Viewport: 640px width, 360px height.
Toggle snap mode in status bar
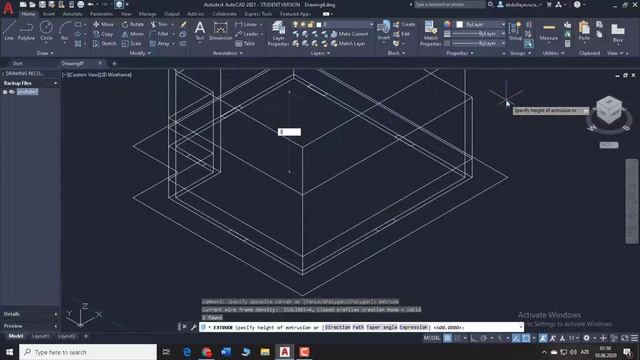click(458, 338)
